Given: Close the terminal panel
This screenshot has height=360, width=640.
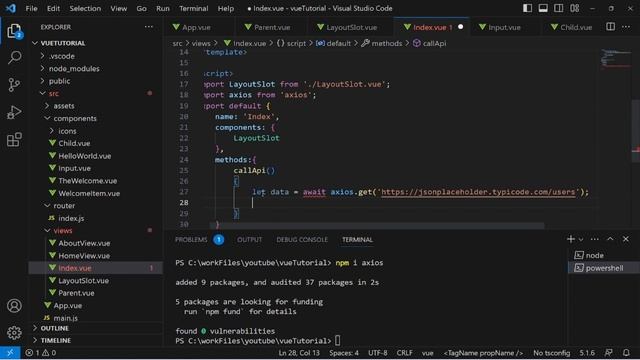Looking at the screenshot, I should pos(626,239).
